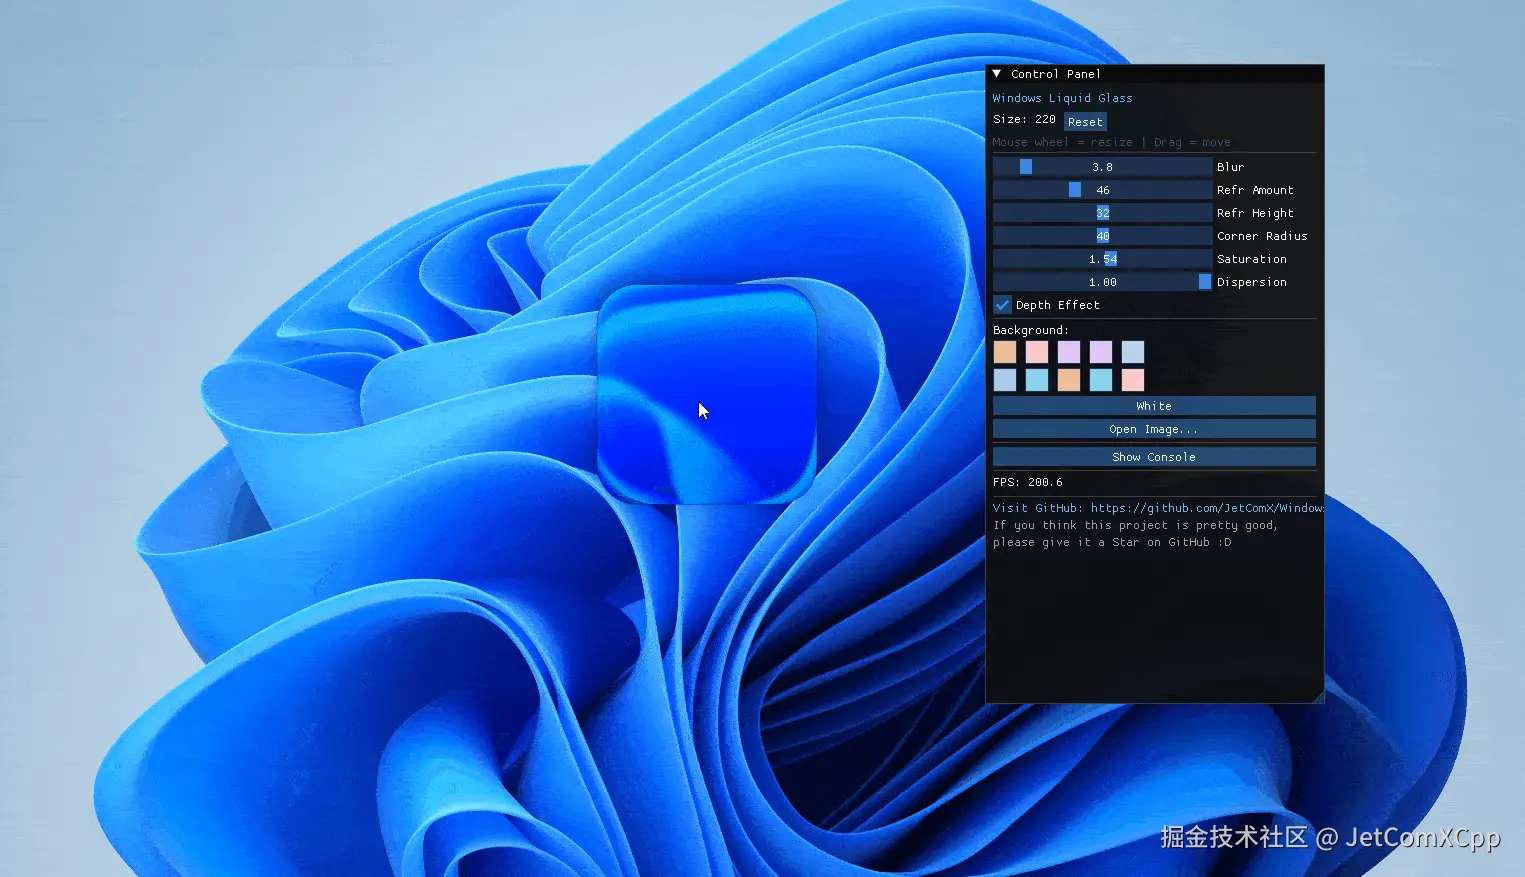Collapse the Control Panel with the triangle arrow
The image size is (1525, 877).
point(996,74)
